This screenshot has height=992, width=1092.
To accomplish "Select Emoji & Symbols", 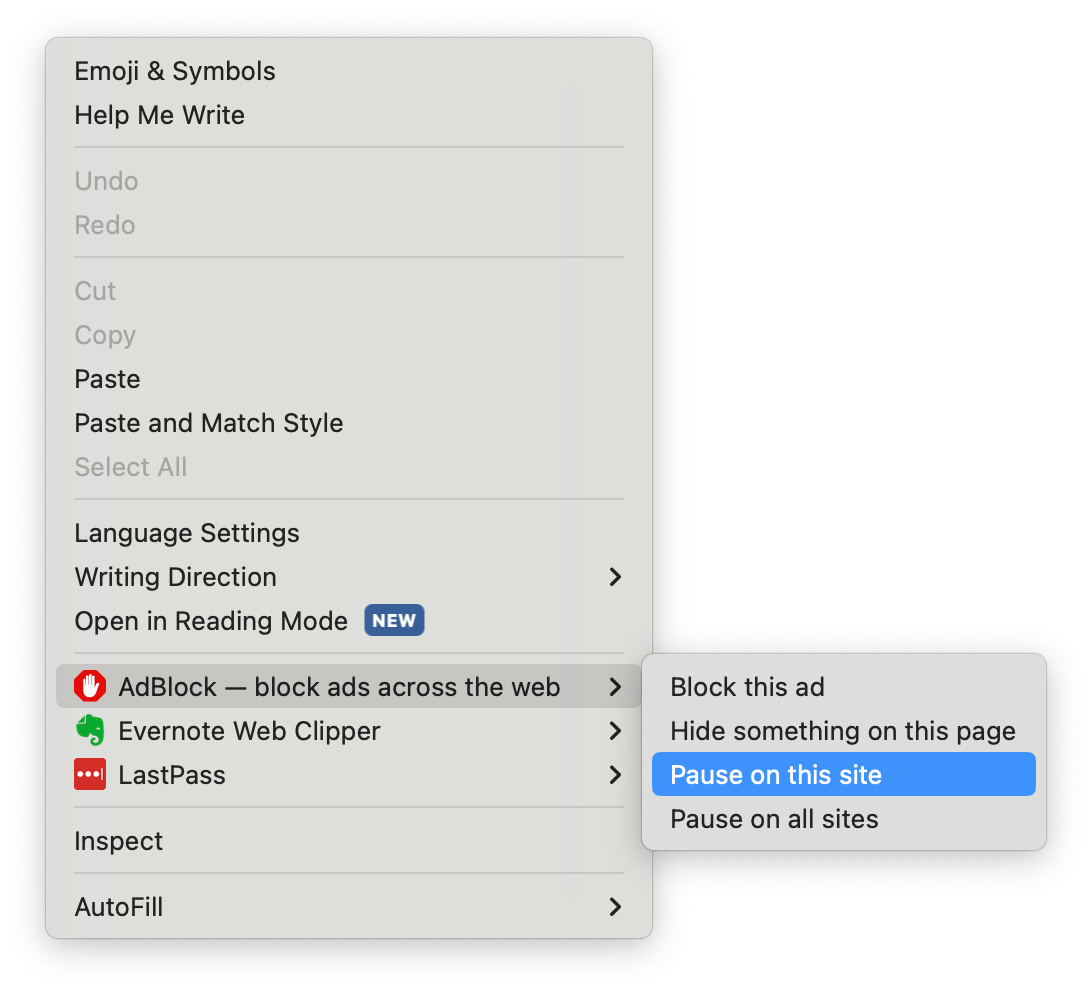I will coord(175,71).
